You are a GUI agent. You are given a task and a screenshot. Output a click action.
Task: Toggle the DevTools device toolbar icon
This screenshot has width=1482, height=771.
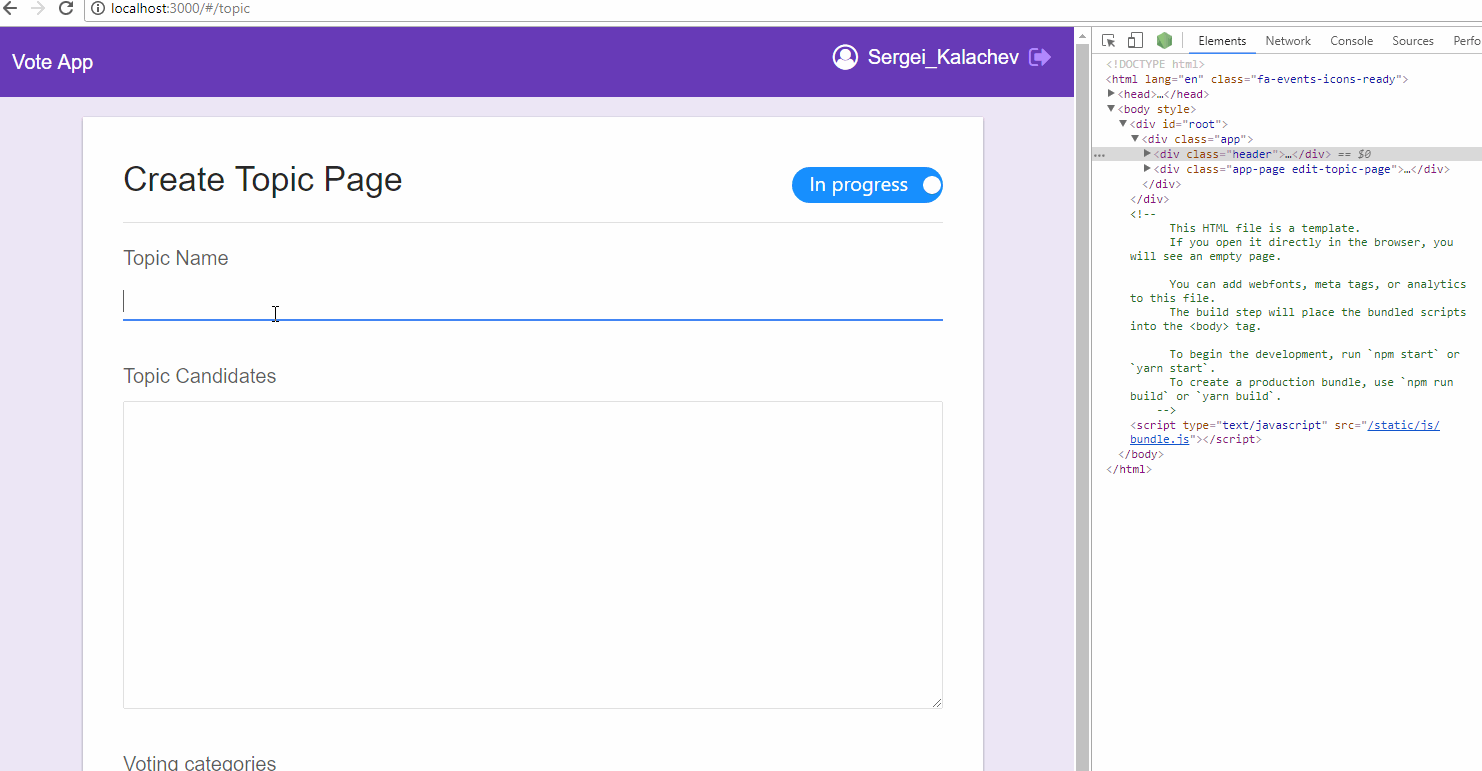click(1135, 41)
